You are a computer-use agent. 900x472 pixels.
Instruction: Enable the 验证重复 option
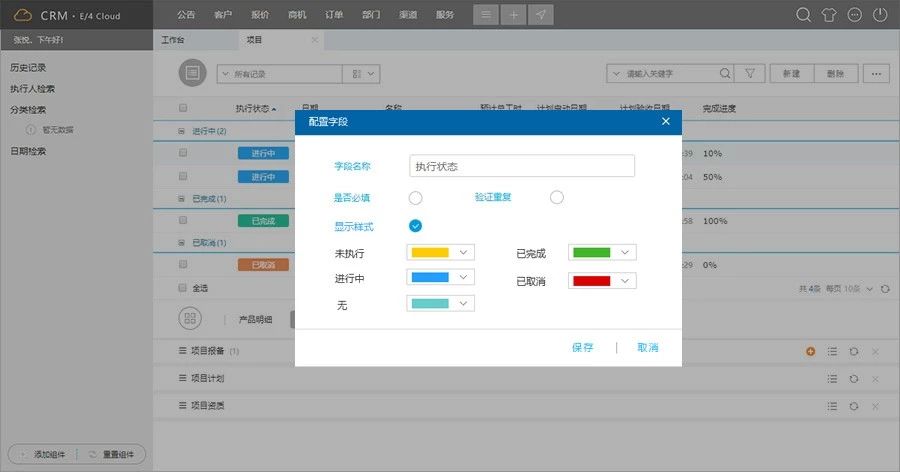(x=557, y=197)
